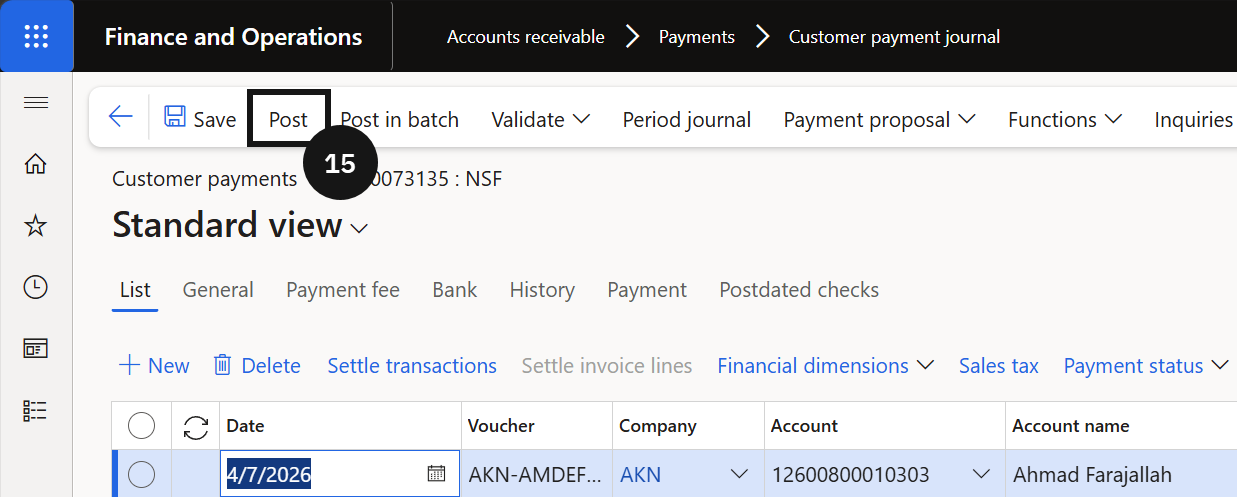Expand the hamburger navigation pane
This screenshot has width=1237, height=497.
(36, 103)
